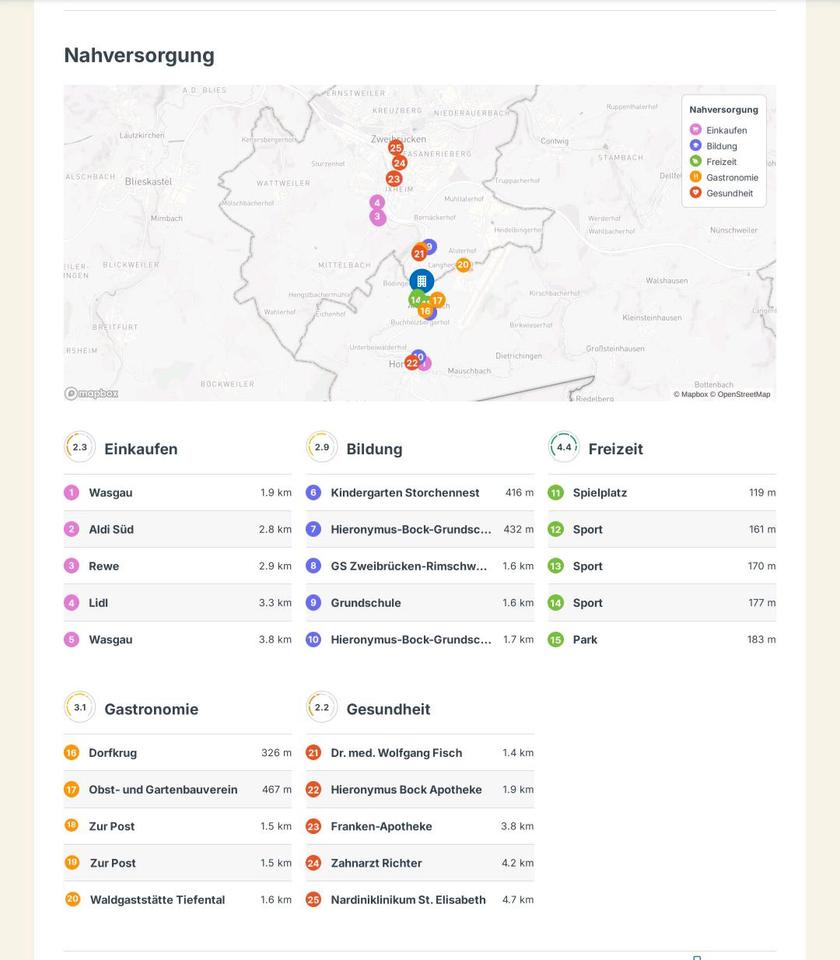
Task: Click Hieronymus Bock Apotheke entry
Action: [x=406, y=790]
